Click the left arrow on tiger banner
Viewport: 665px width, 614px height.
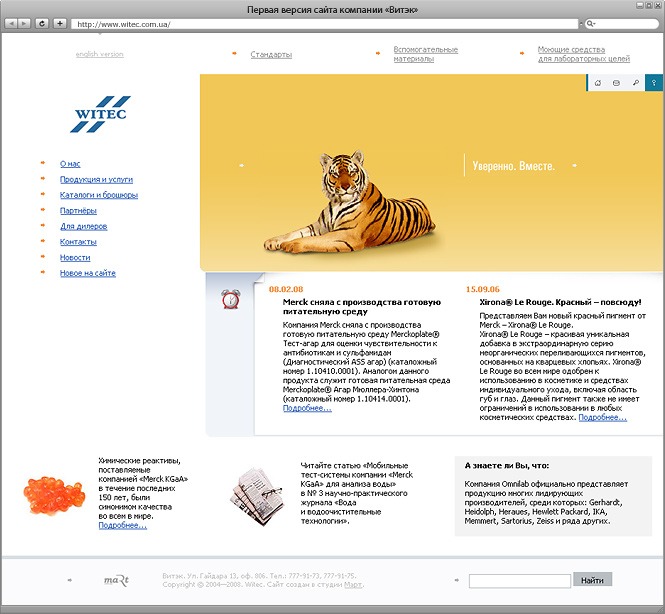(241, 165)
